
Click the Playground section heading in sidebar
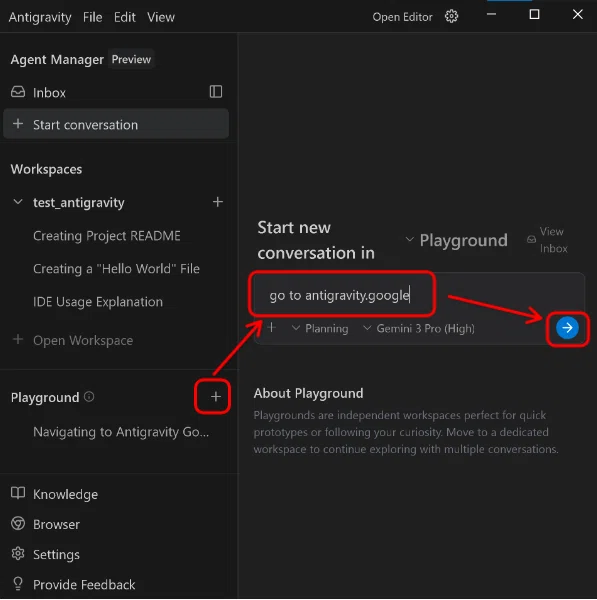click(x=45, y=397)
